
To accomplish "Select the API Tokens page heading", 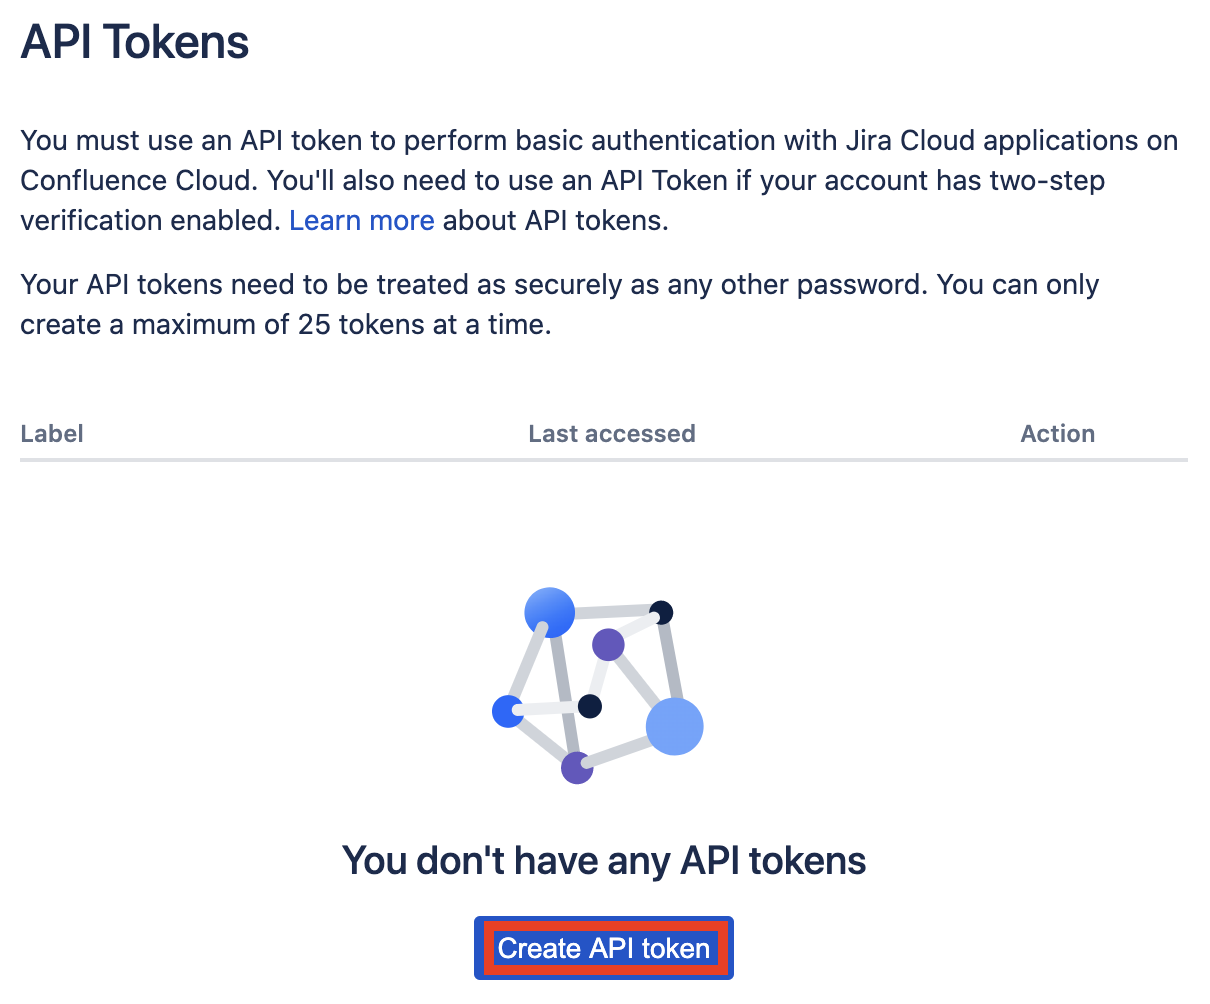I will click(x=135, y=42).
